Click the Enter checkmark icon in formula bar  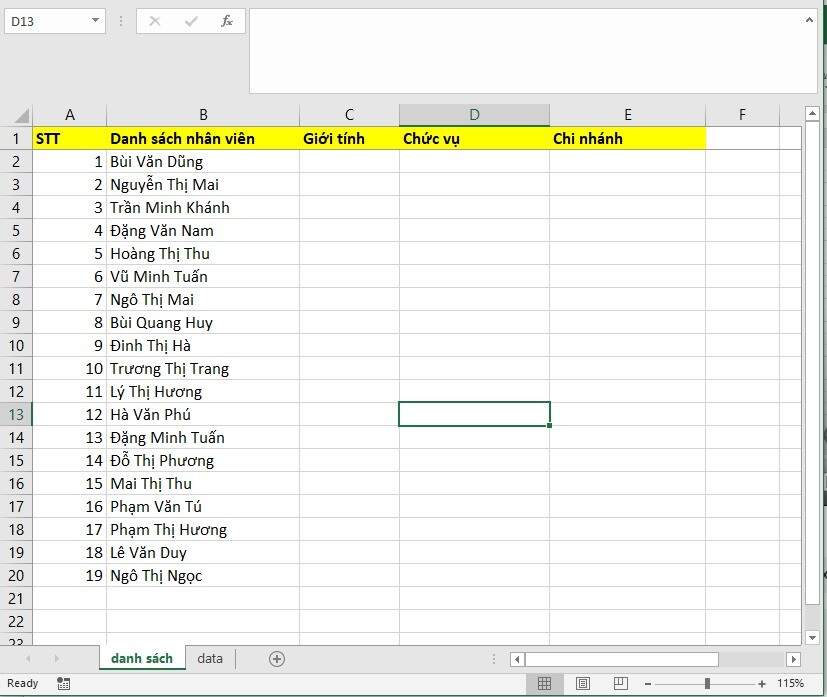190,20
